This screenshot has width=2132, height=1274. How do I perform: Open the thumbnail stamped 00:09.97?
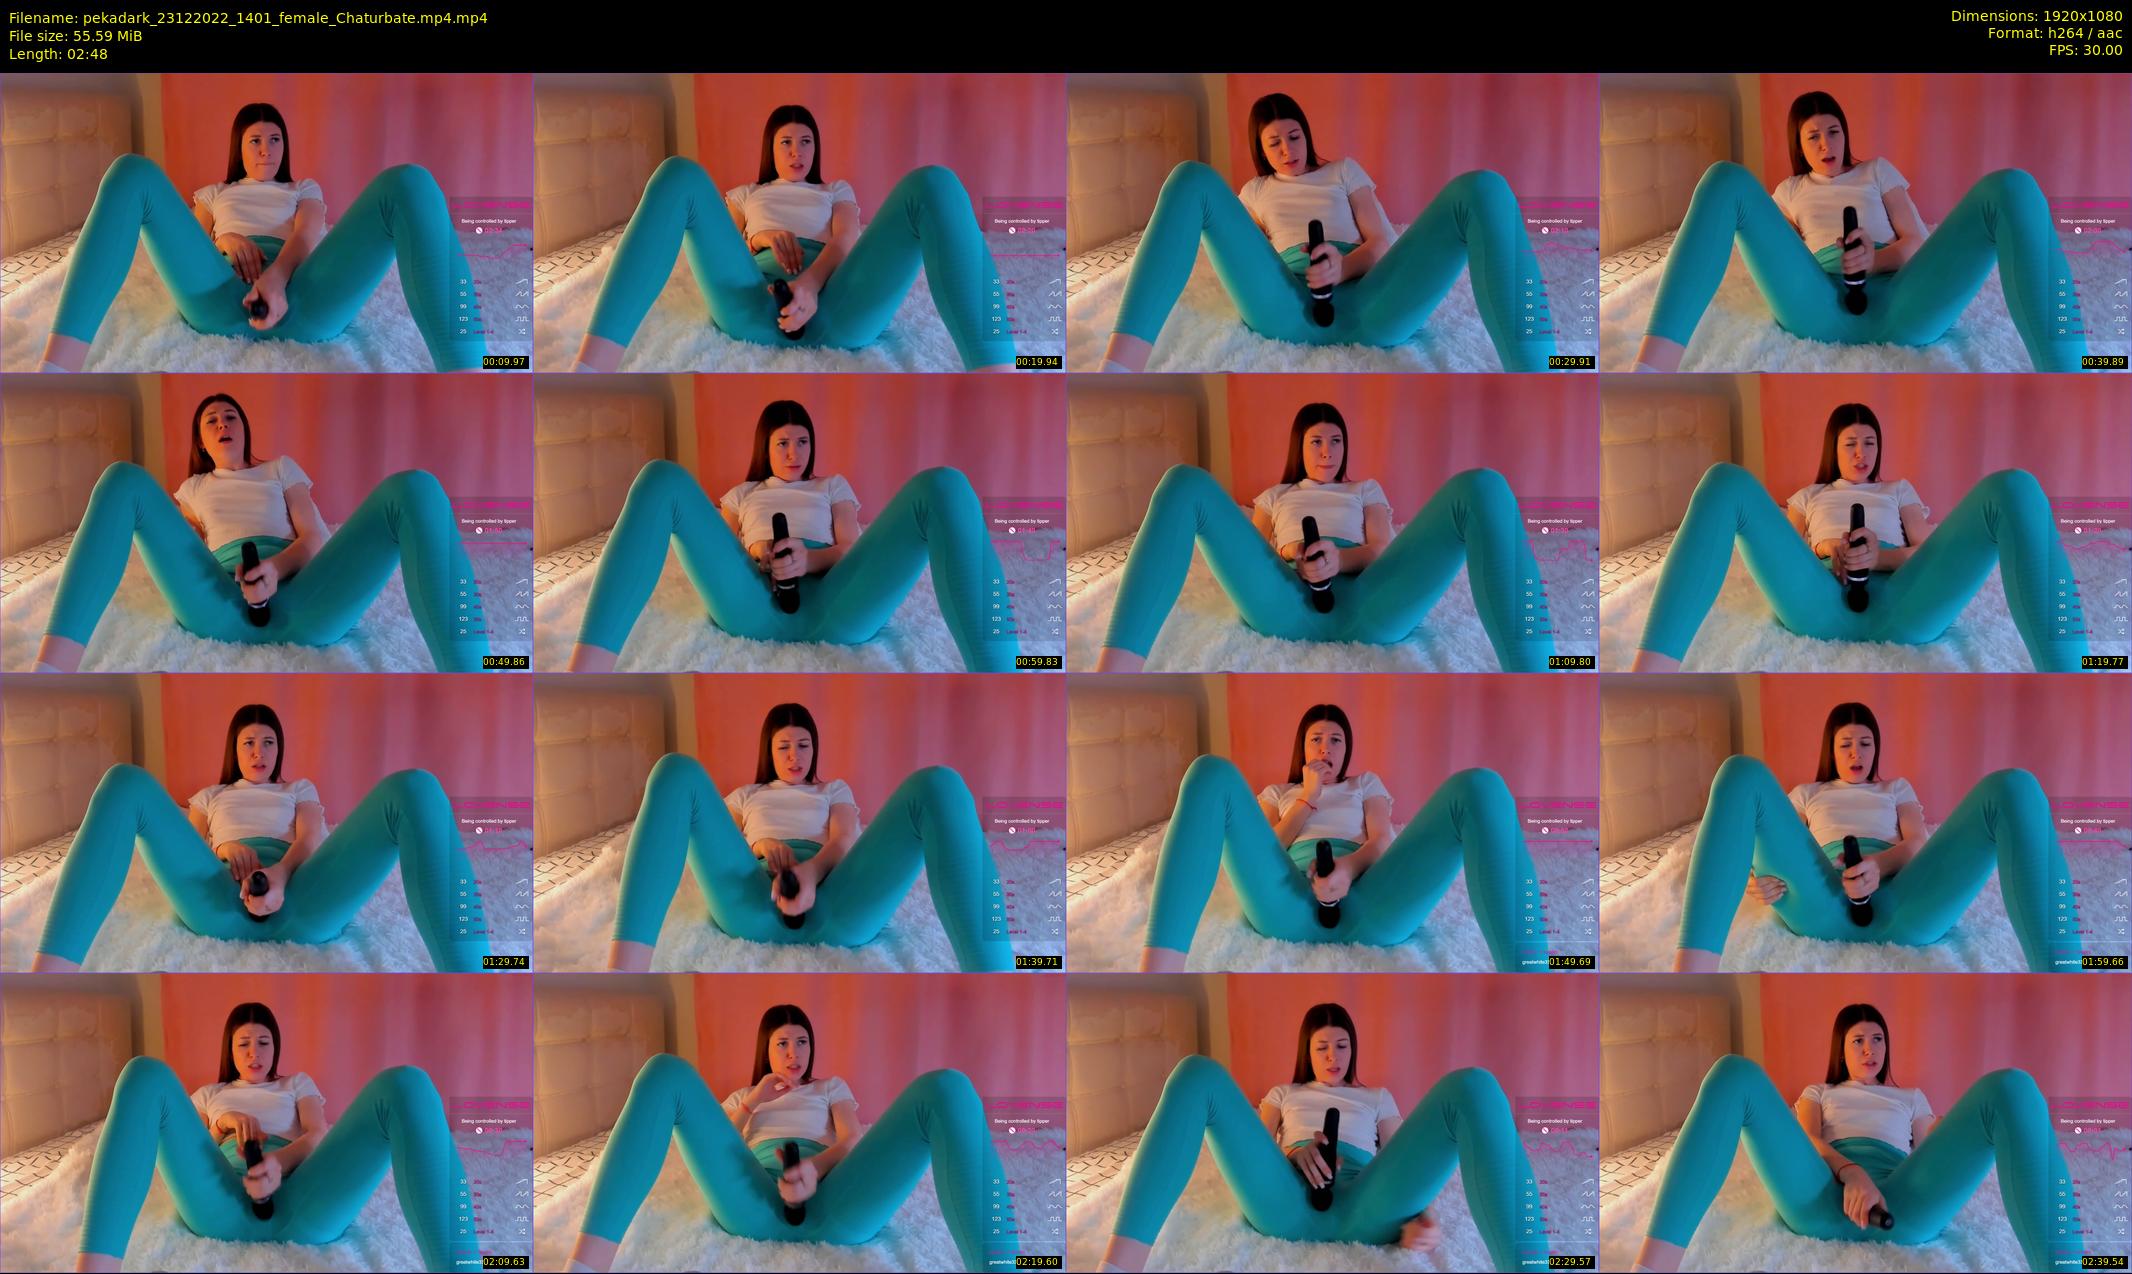point(266,222)
